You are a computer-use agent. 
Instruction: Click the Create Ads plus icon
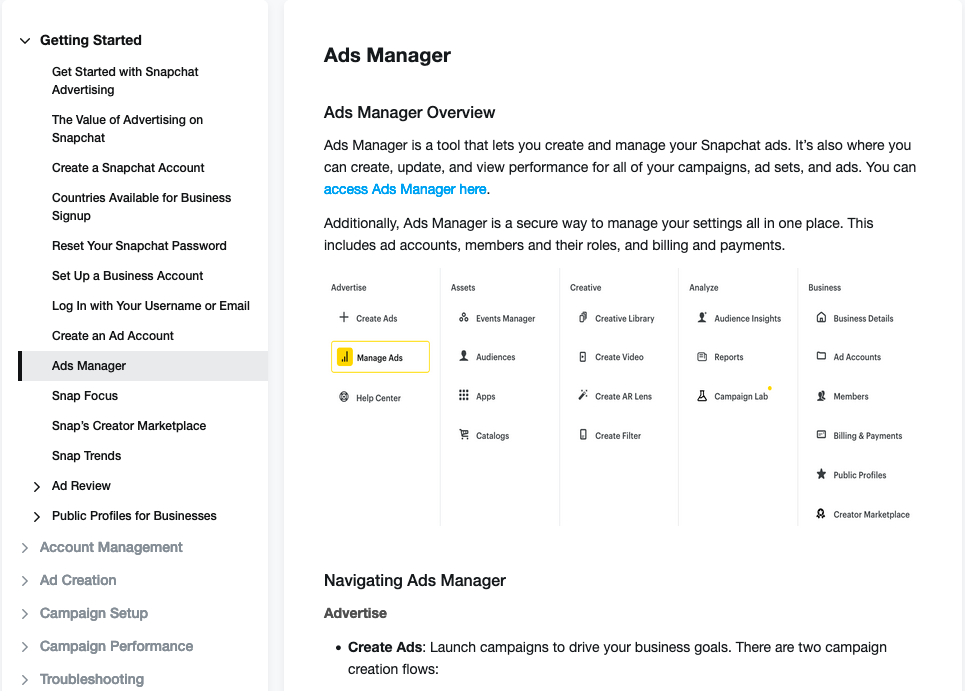pos(343,318)
